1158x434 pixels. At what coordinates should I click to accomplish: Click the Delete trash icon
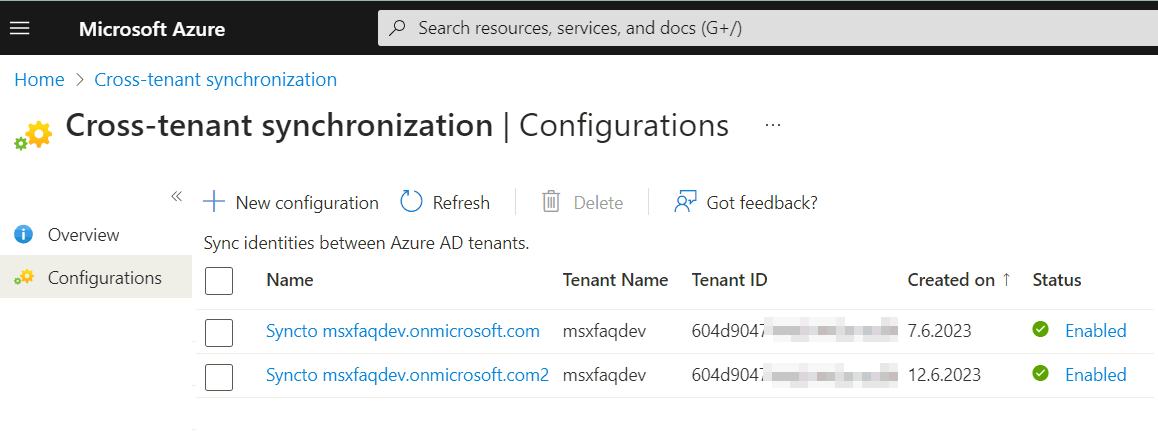click(551, 202)
